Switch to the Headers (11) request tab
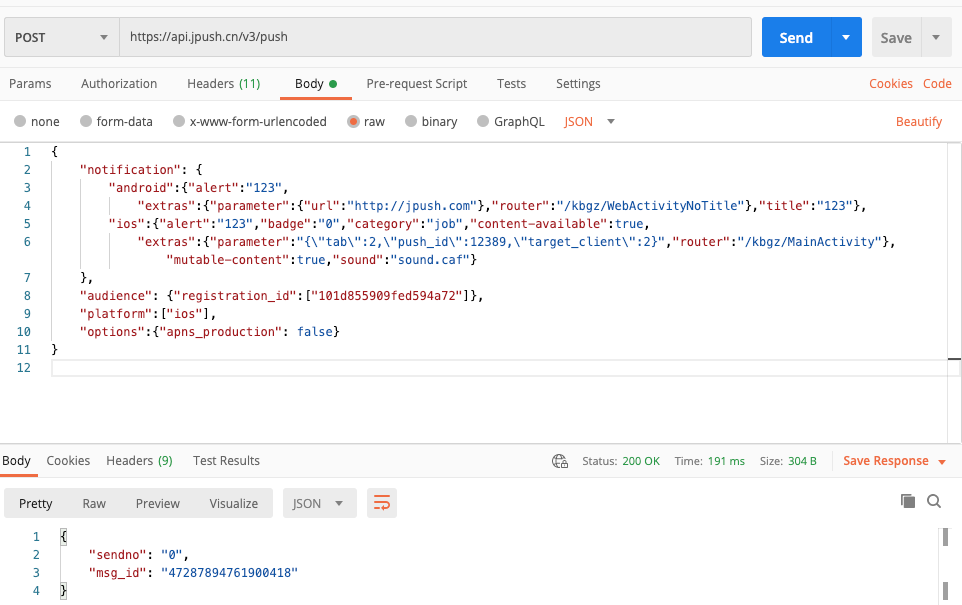962x605 pixels. click(223, 84)
